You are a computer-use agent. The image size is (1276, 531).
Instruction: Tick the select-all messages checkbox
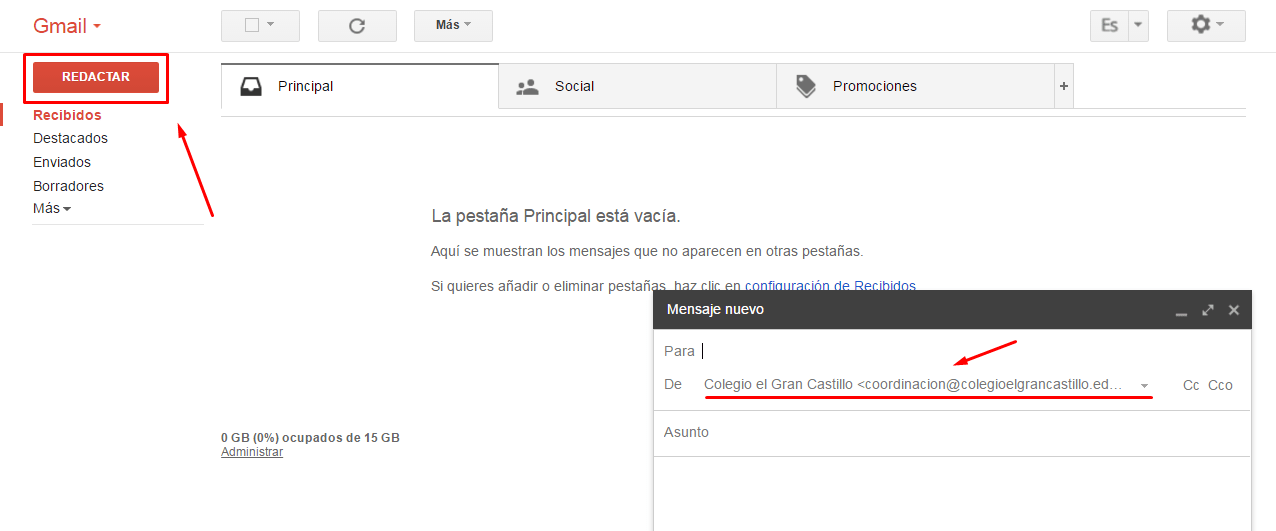(252, 25)
